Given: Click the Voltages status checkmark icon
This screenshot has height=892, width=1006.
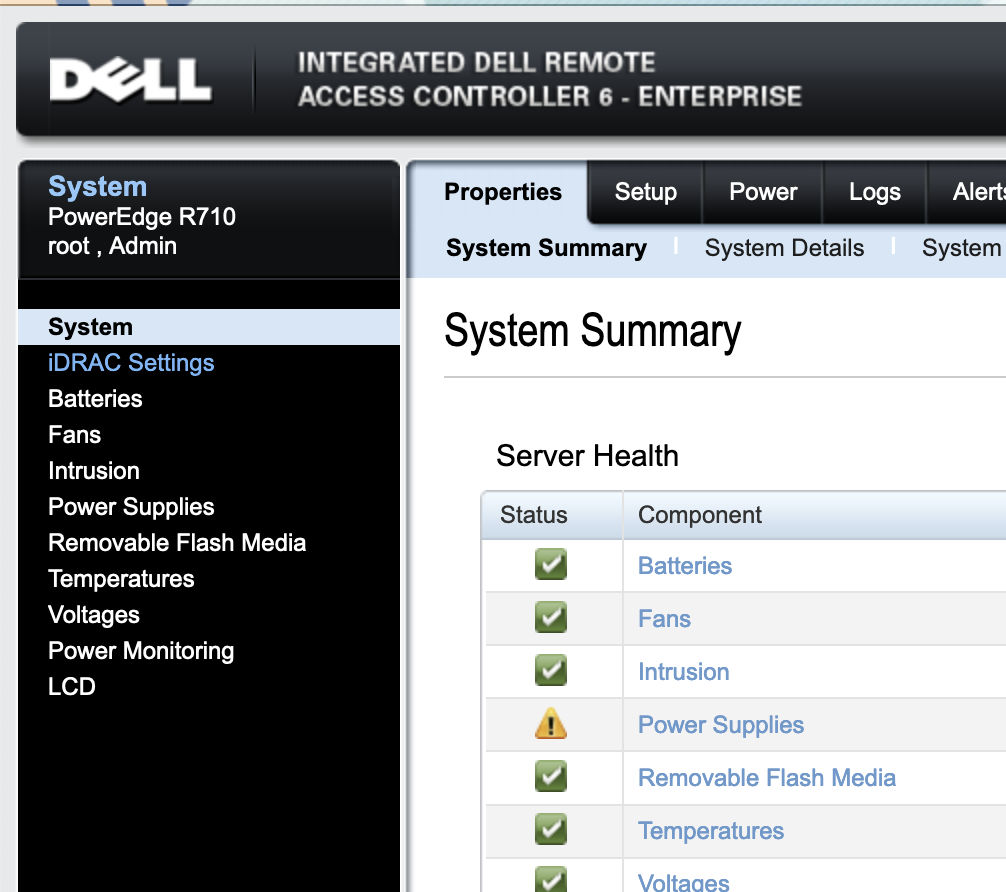Looking at the screenshot, I should 552,880.
